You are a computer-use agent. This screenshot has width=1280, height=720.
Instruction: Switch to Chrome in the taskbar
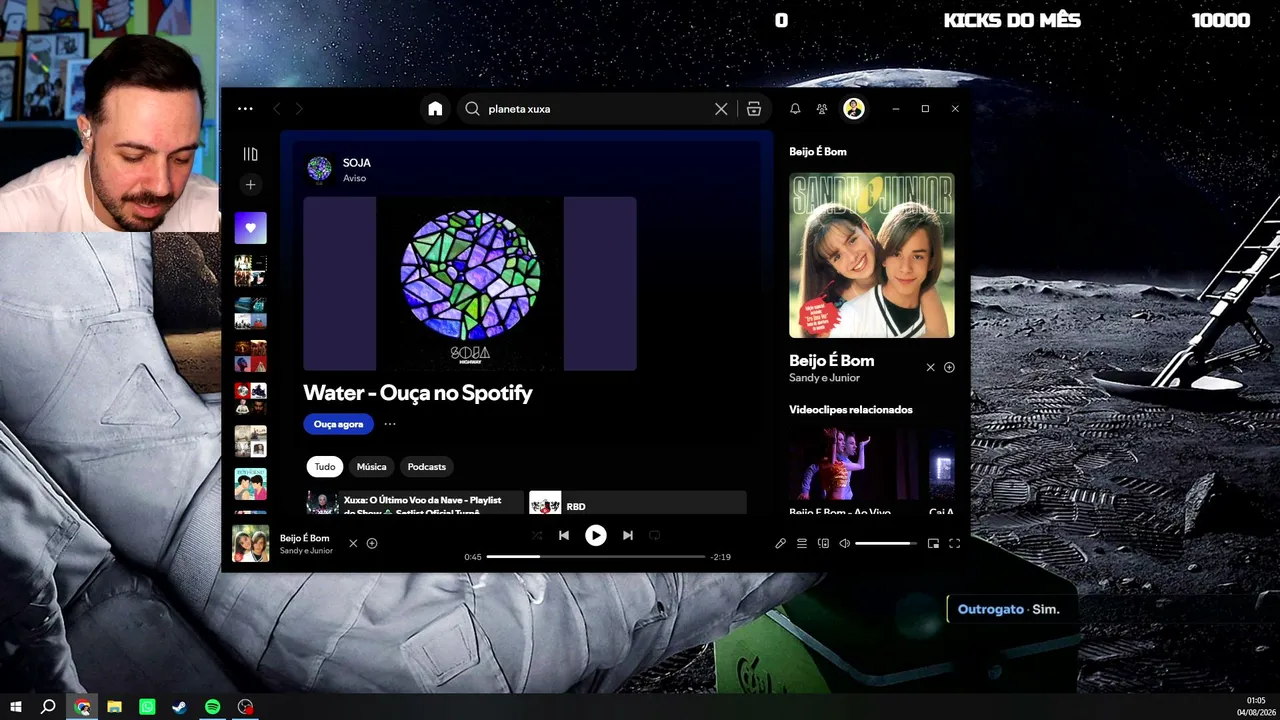(82, 707)
